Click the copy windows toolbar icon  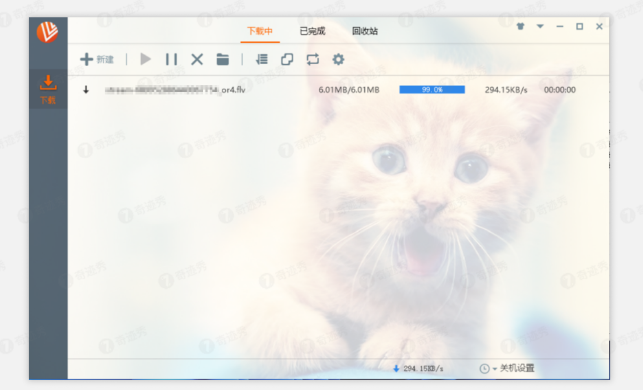tap(287, 59)
